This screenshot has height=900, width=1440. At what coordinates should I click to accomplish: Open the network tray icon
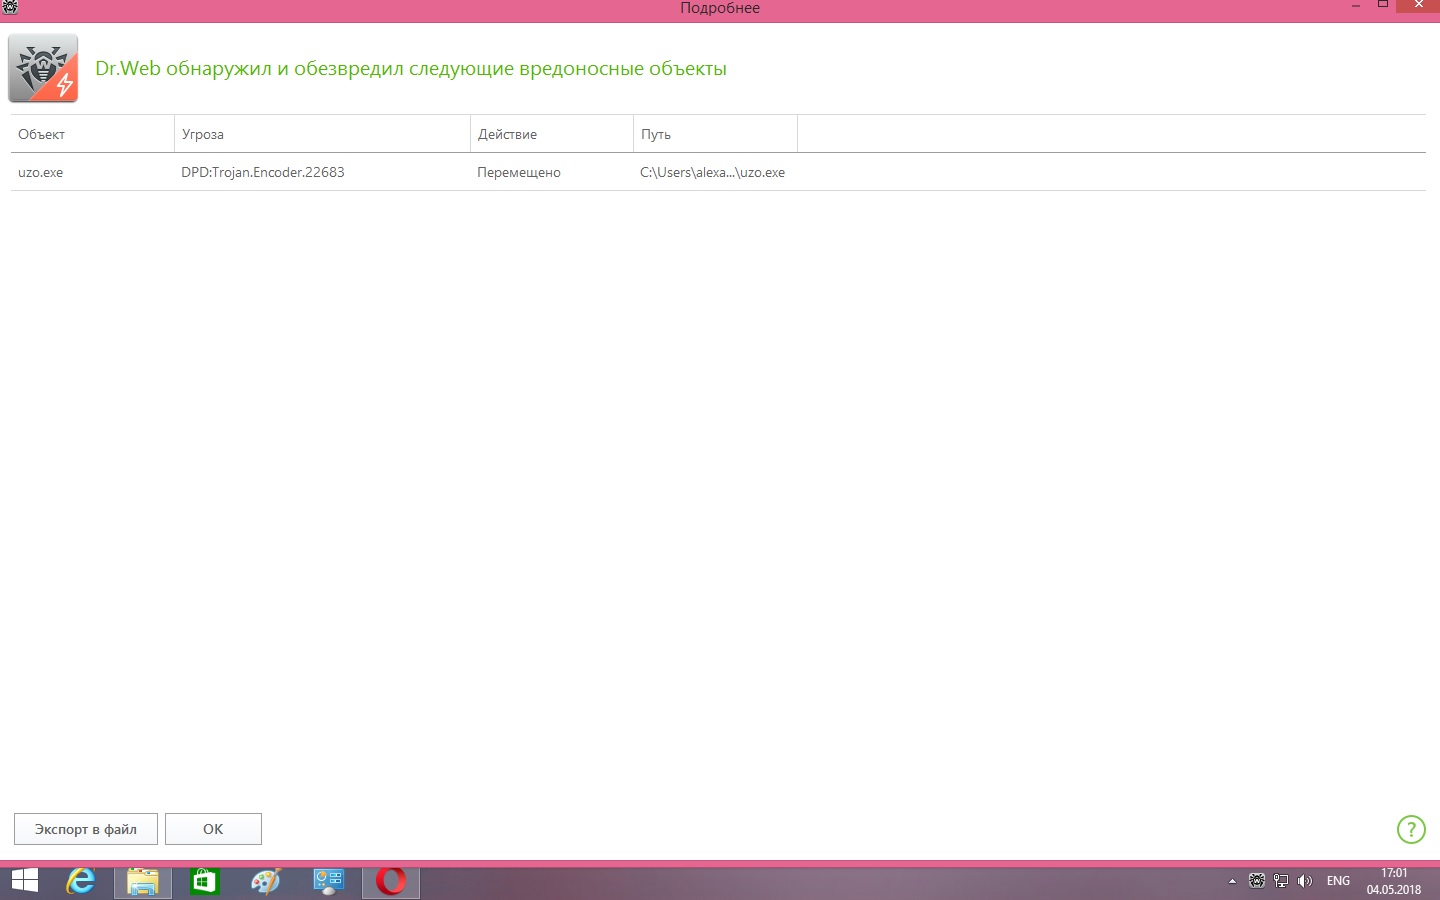[x=1281, y=881]
